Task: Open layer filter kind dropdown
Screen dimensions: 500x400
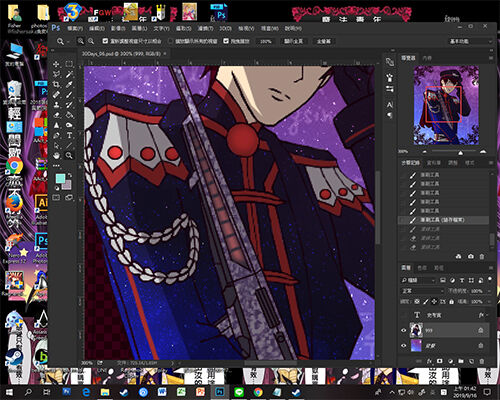Action: coord(418,280)
